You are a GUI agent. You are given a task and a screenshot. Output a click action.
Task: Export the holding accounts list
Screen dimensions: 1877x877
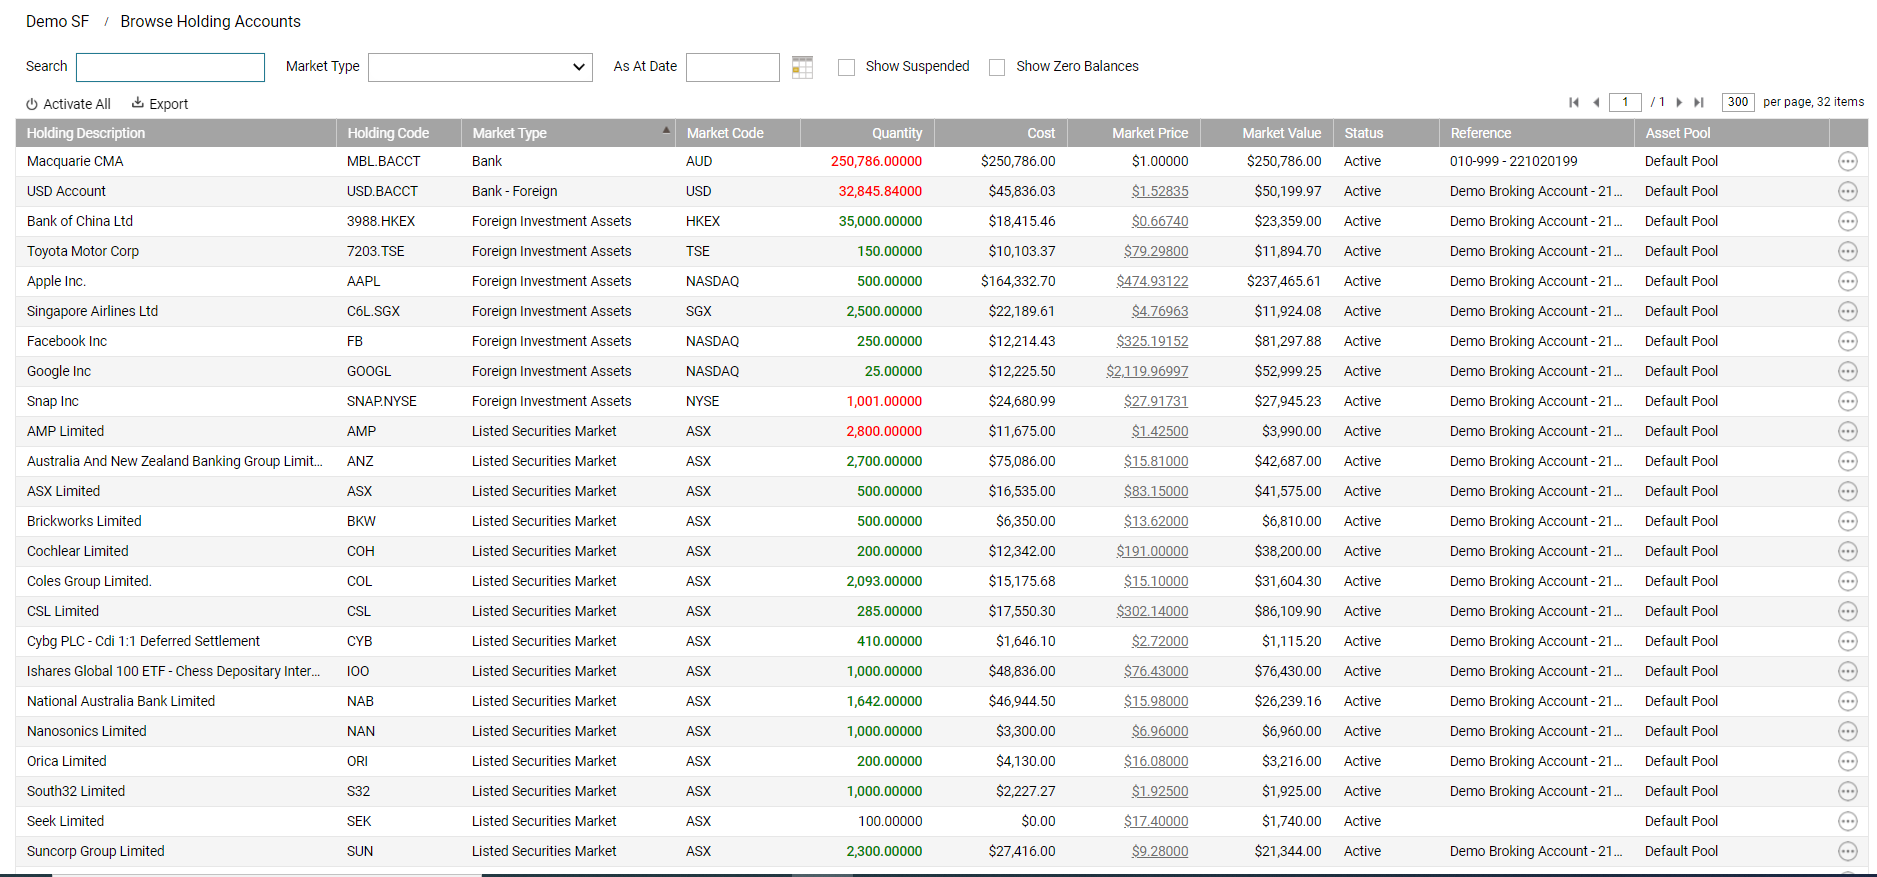click(160, 104)
